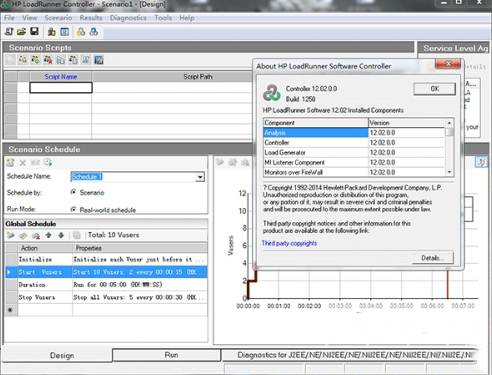Click the Version column header

tap(407, 123)
